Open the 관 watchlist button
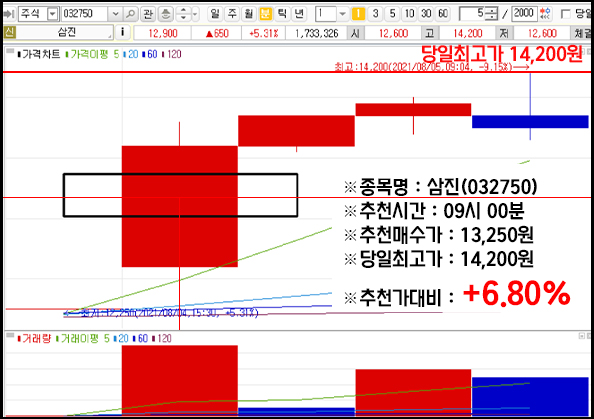Viewport: 594px width, 419px height. (x=148, y=14)
